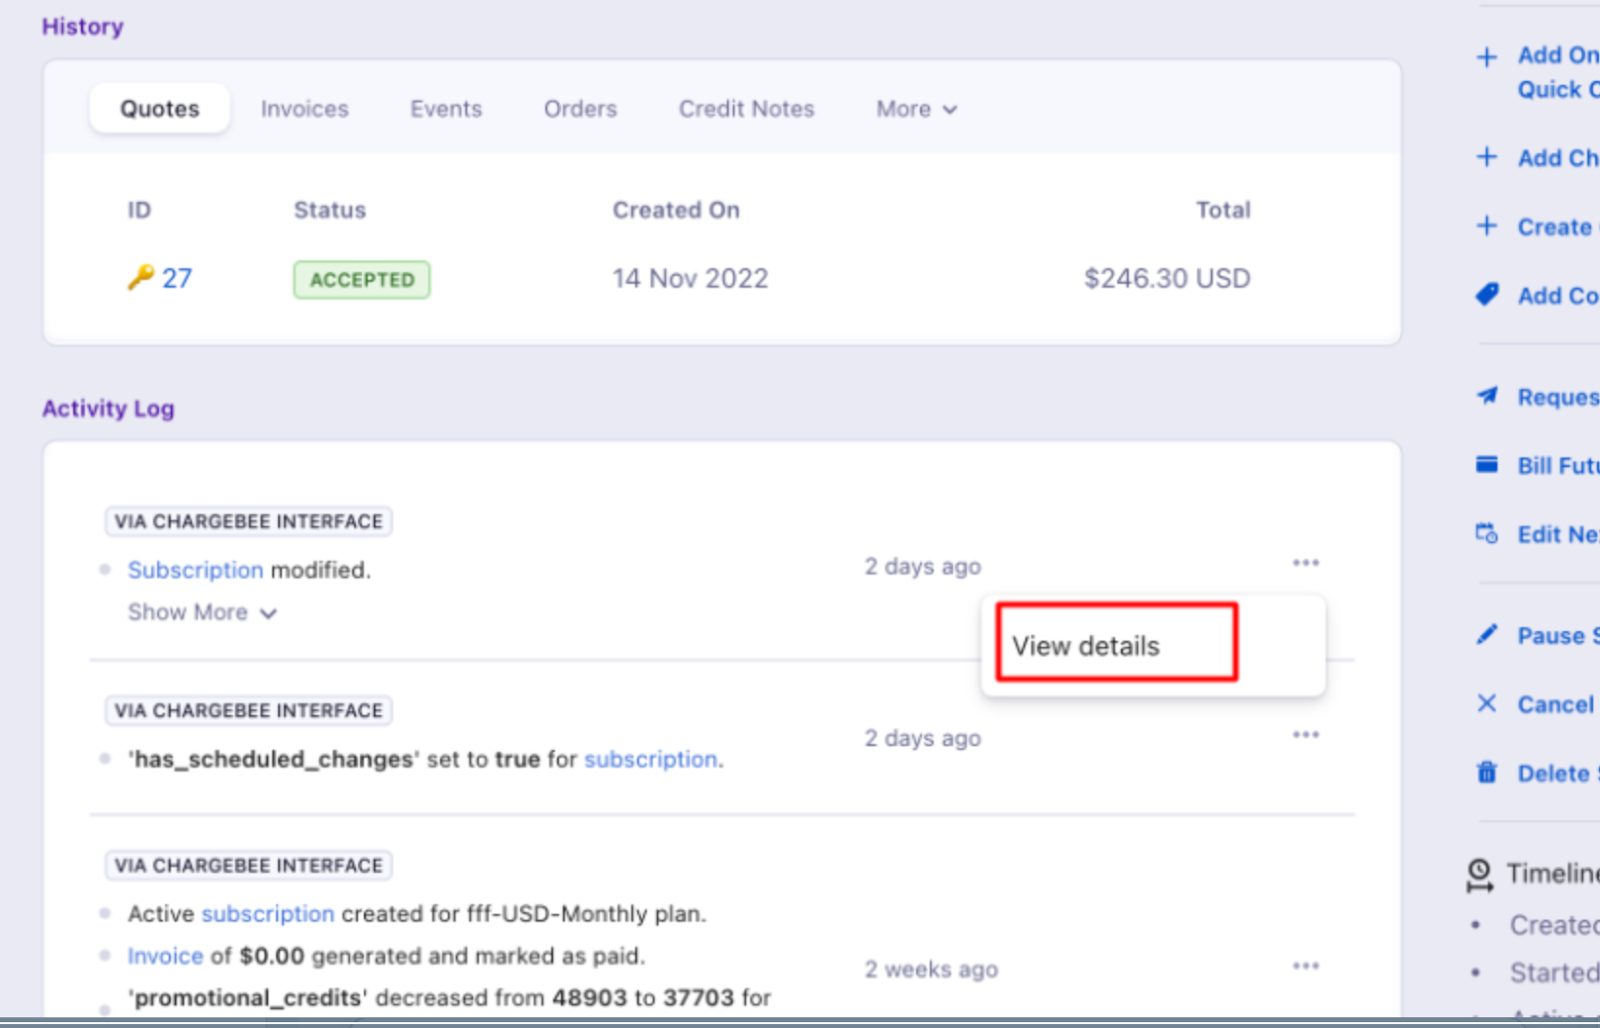Click the key icon beside quote 27
1600x1028 pixels.
140,277
